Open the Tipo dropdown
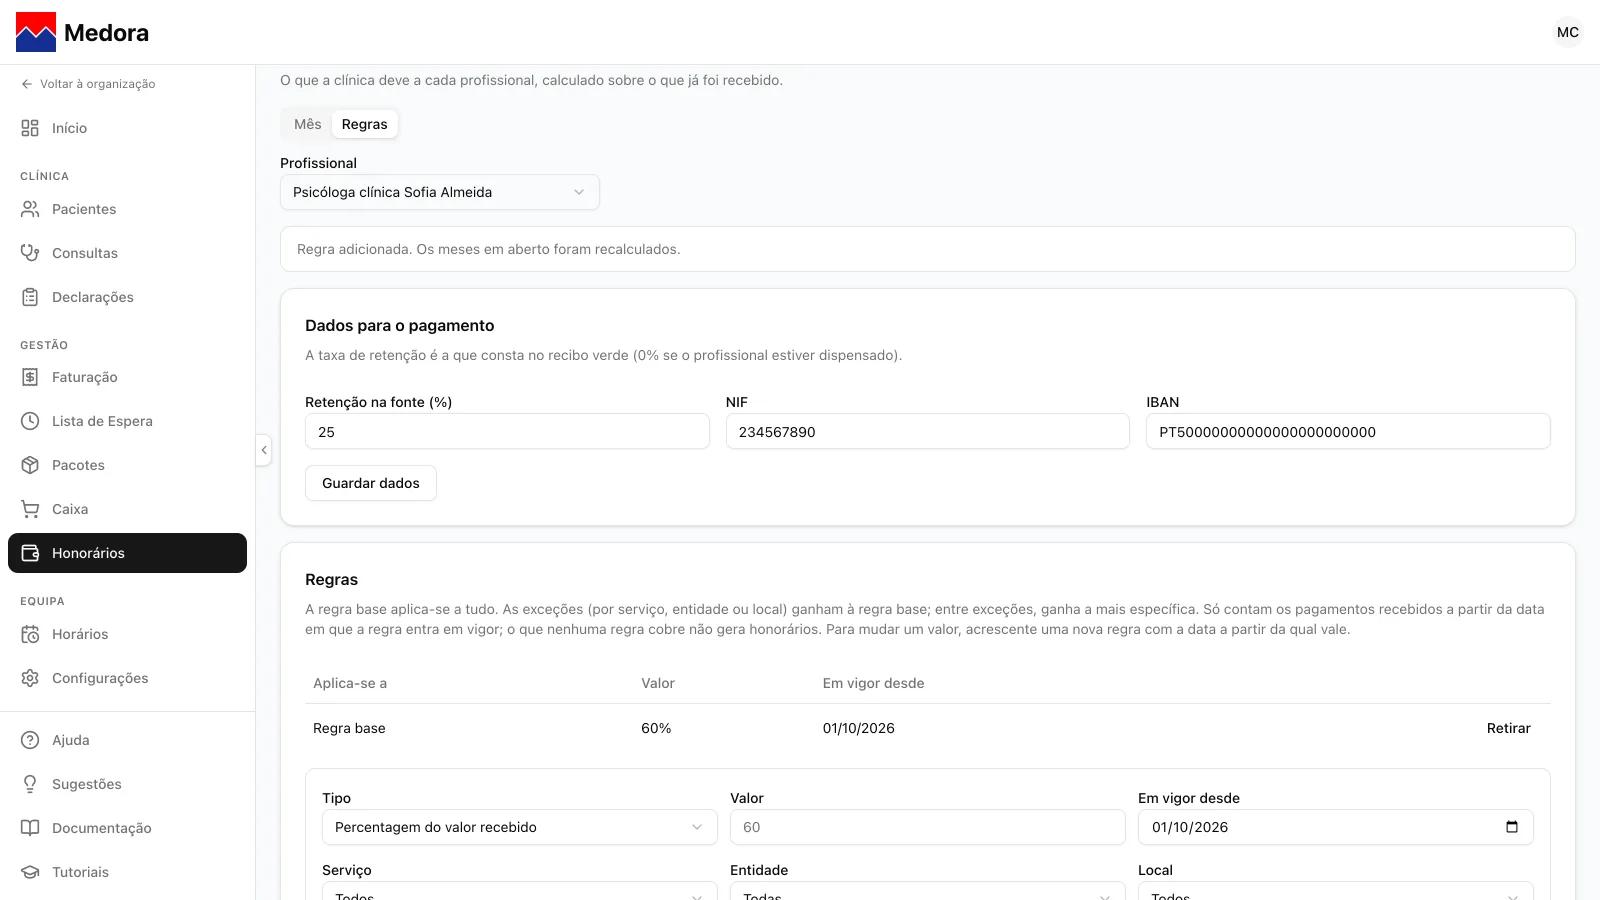 coord(520,827)
